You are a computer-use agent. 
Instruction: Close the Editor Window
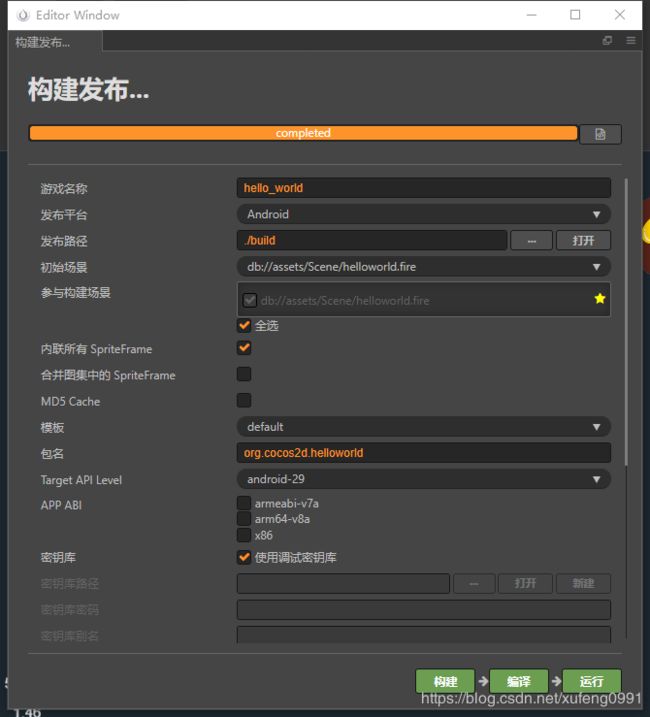click(619, 15)
